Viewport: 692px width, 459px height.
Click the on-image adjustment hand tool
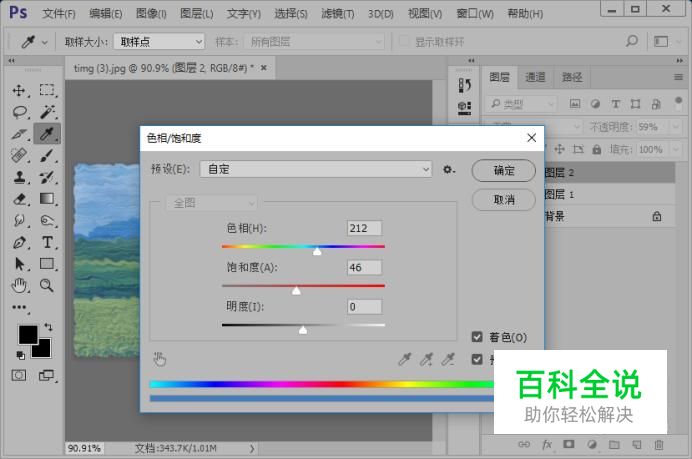[x=160, y=360]
